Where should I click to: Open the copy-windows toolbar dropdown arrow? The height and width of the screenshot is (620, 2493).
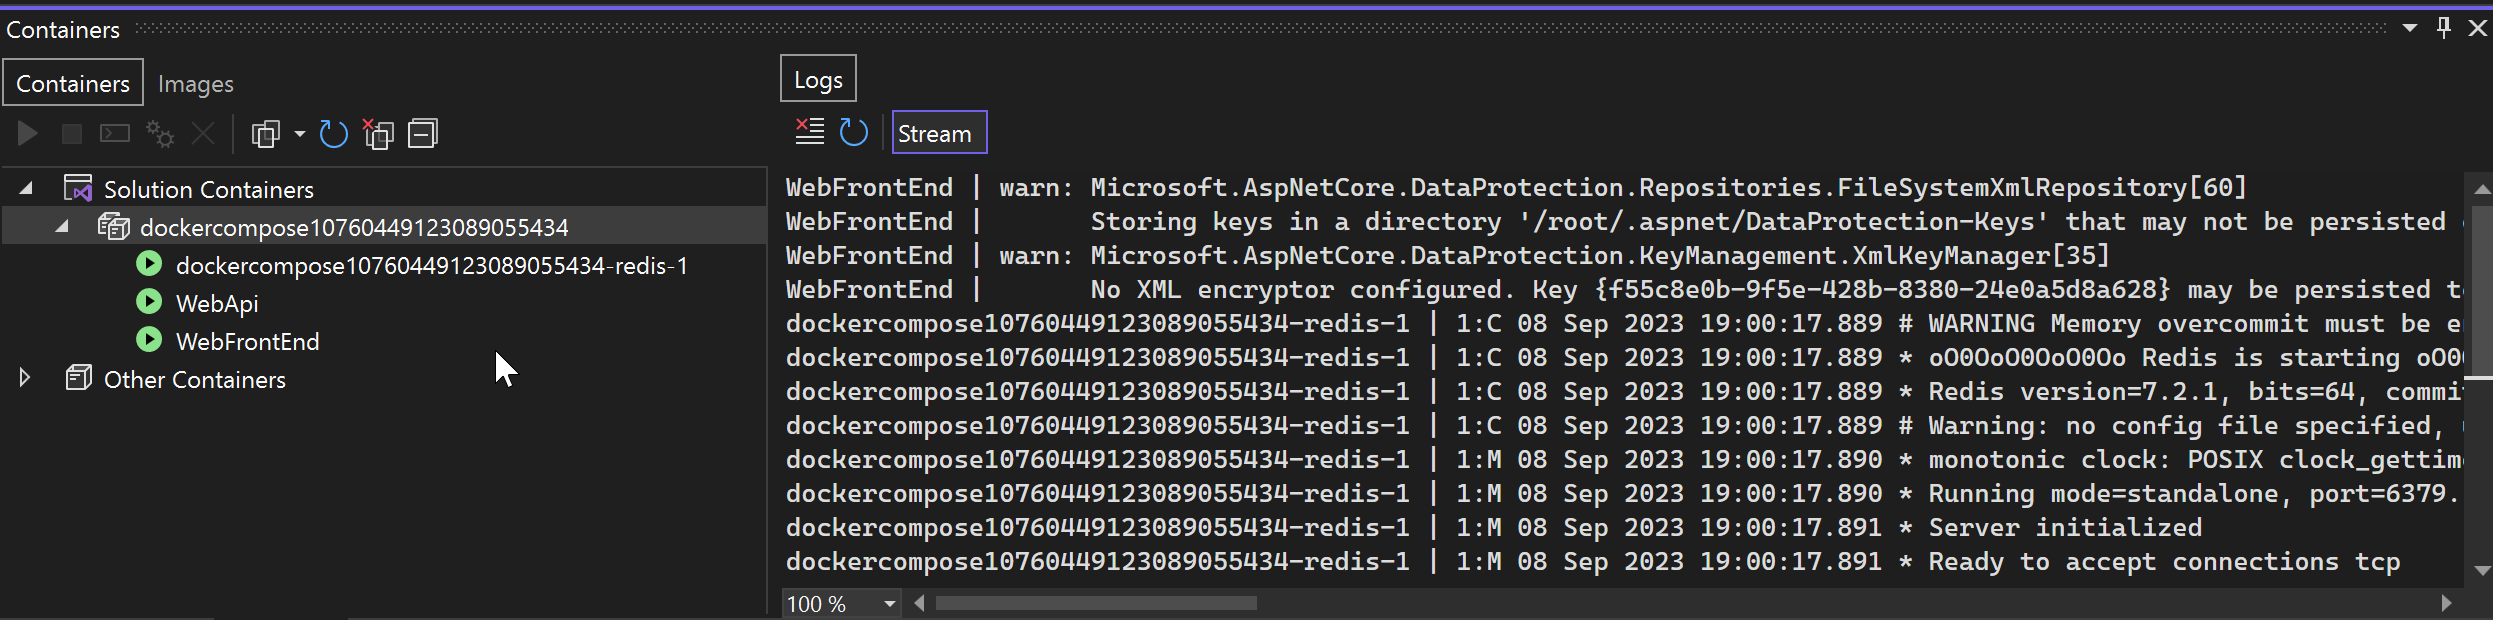pos(300,133)
